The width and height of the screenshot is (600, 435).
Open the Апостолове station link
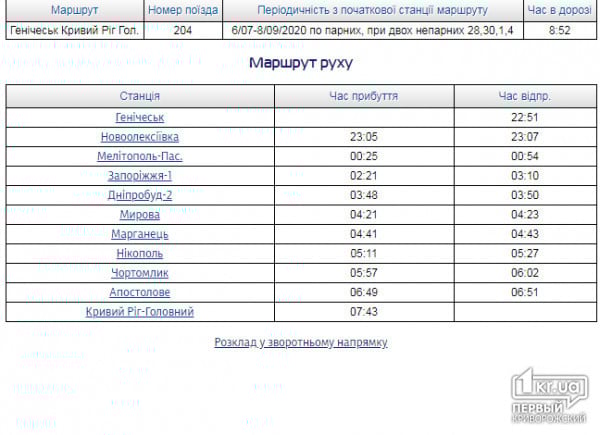coord(140,292)
